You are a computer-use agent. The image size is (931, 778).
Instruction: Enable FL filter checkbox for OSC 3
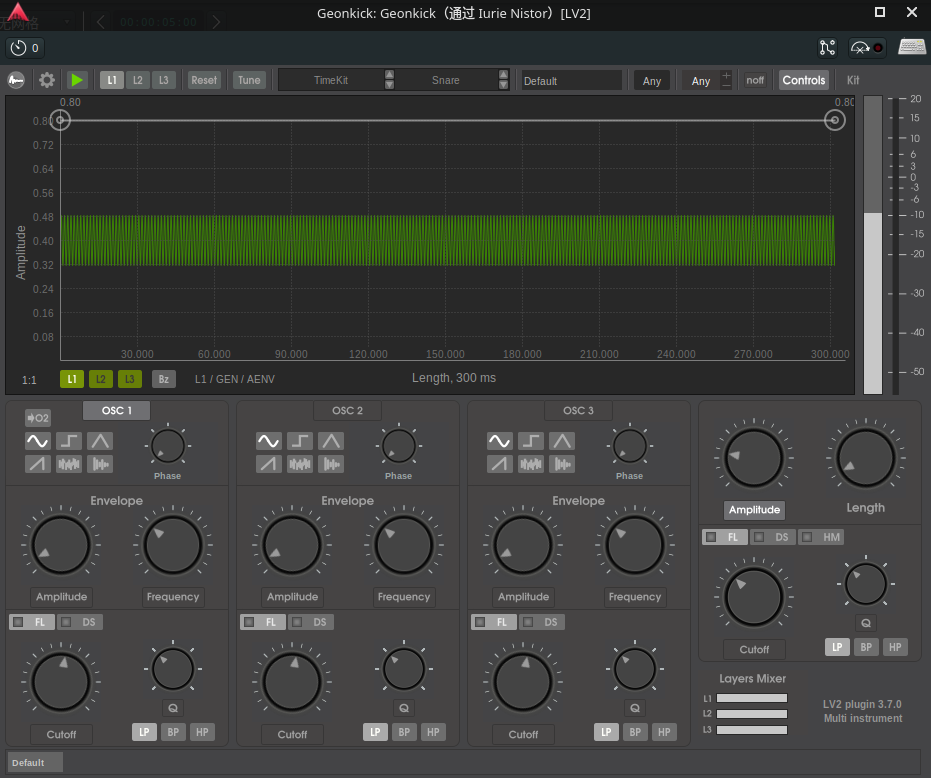point(480,622)
